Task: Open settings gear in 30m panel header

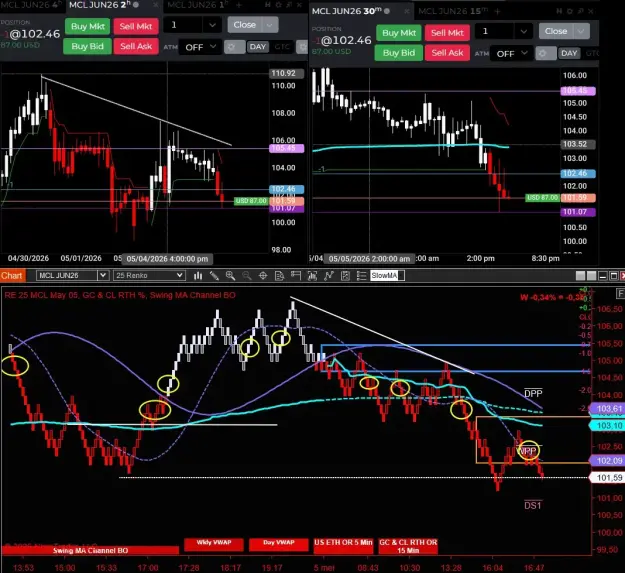Action: [x=570, y=11]
